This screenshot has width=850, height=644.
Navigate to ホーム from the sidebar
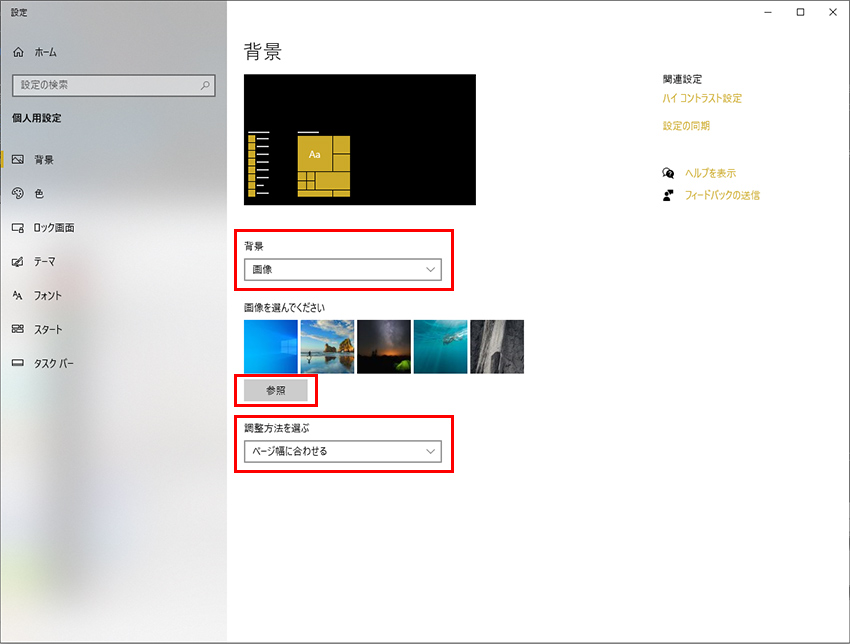pyautogui.click(x=40, y=52)
